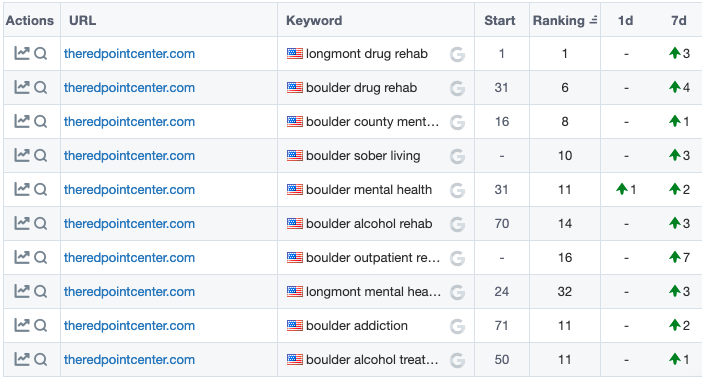Open theredpointcenter.com link in first row
The width and height of the screenshot is (702, 377).
(129, 54)
